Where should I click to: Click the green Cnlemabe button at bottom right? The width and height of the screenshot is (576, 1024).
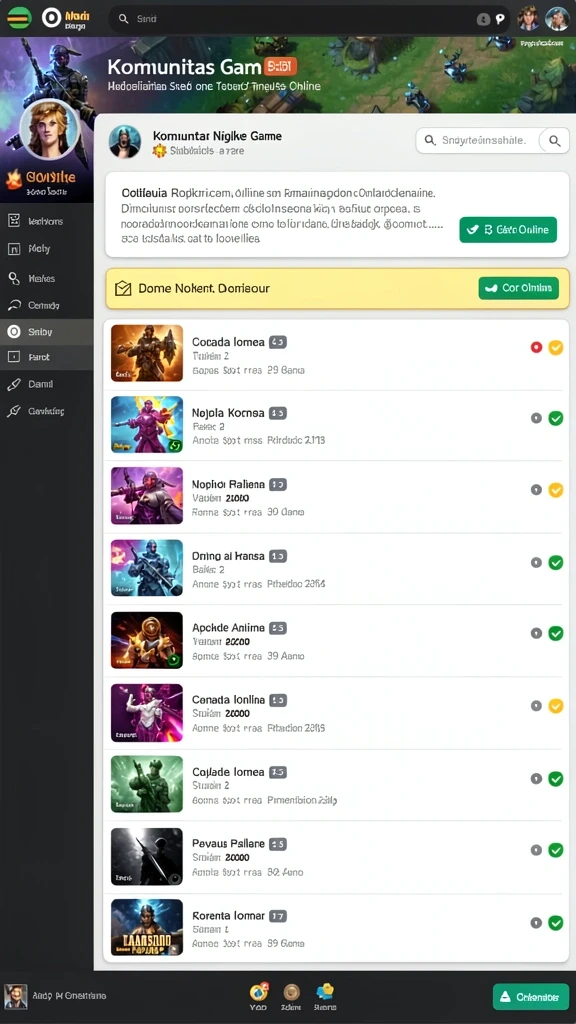(x=530, y=997)
